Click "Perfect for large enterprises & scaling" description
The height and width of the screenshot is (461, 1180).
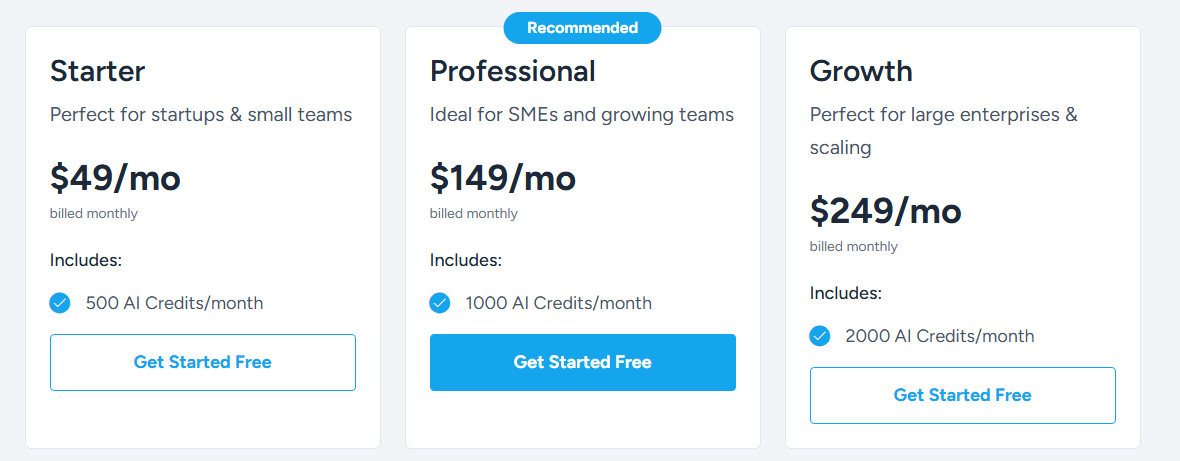pyautogui.click(x=943, y=130)
